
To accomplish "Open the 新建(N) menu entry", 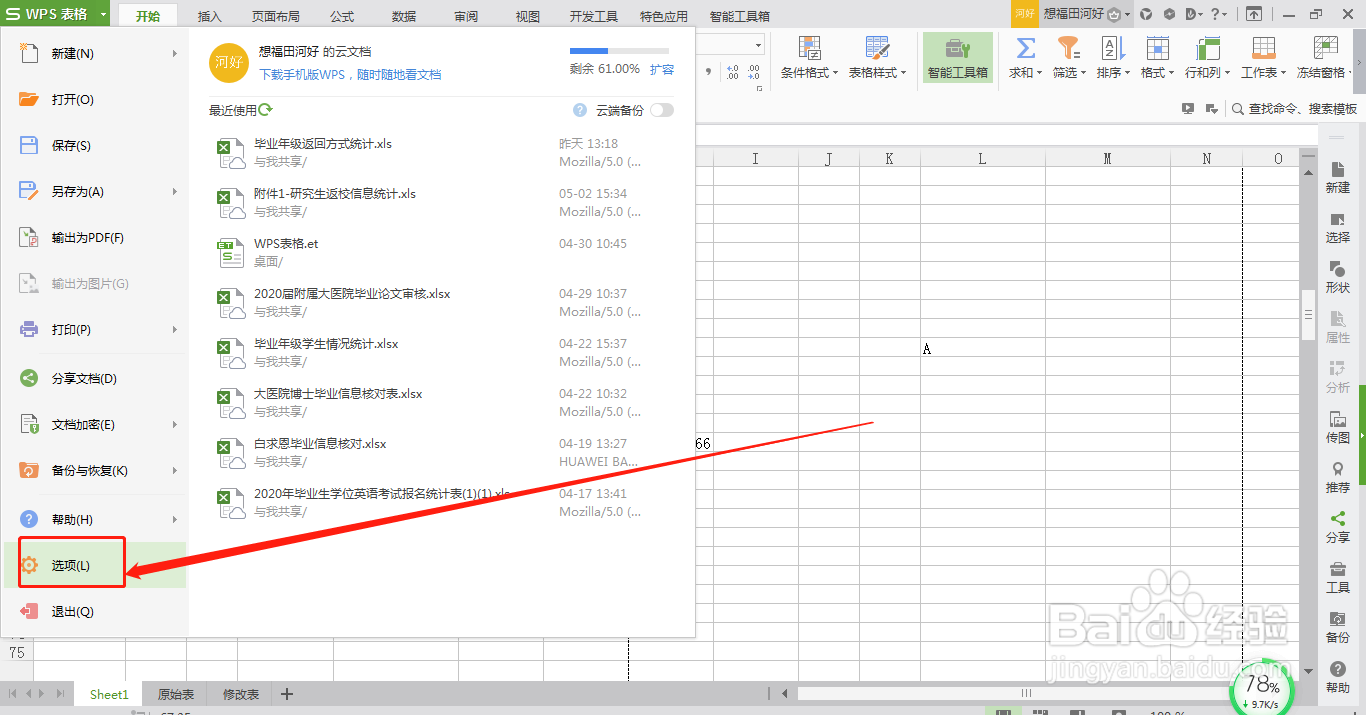I will [94, 53].
